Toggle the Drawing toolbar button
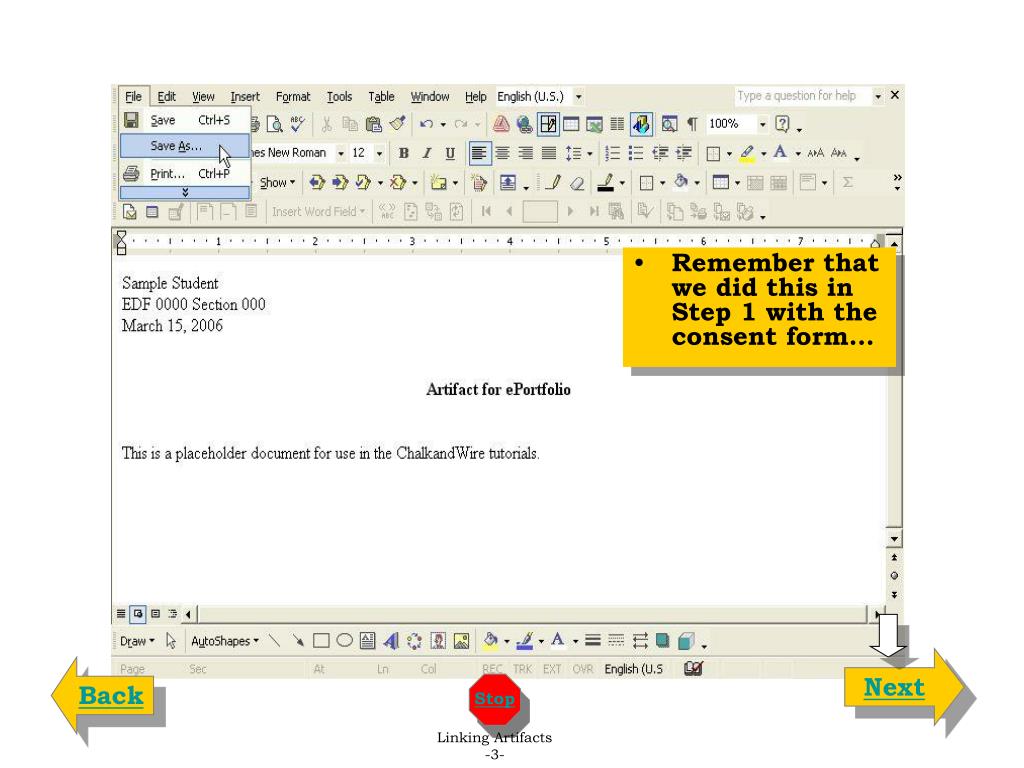Viewport: 1024px width, 768px height. click(x=641, y=124)
